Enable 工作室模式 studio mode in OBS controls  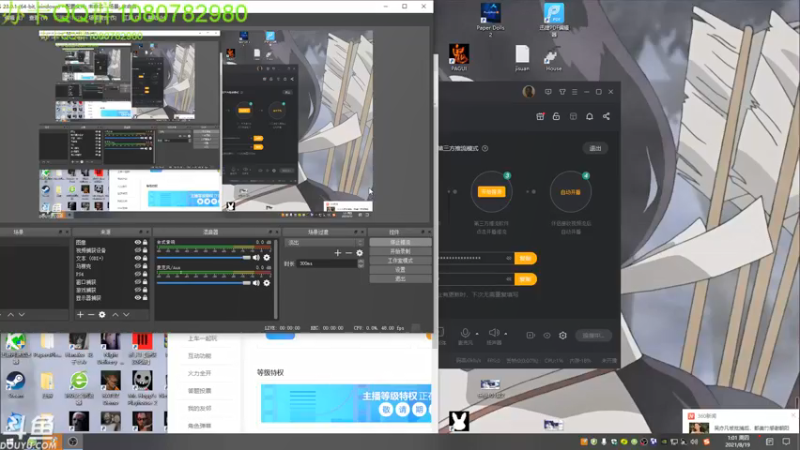[400, 261]
